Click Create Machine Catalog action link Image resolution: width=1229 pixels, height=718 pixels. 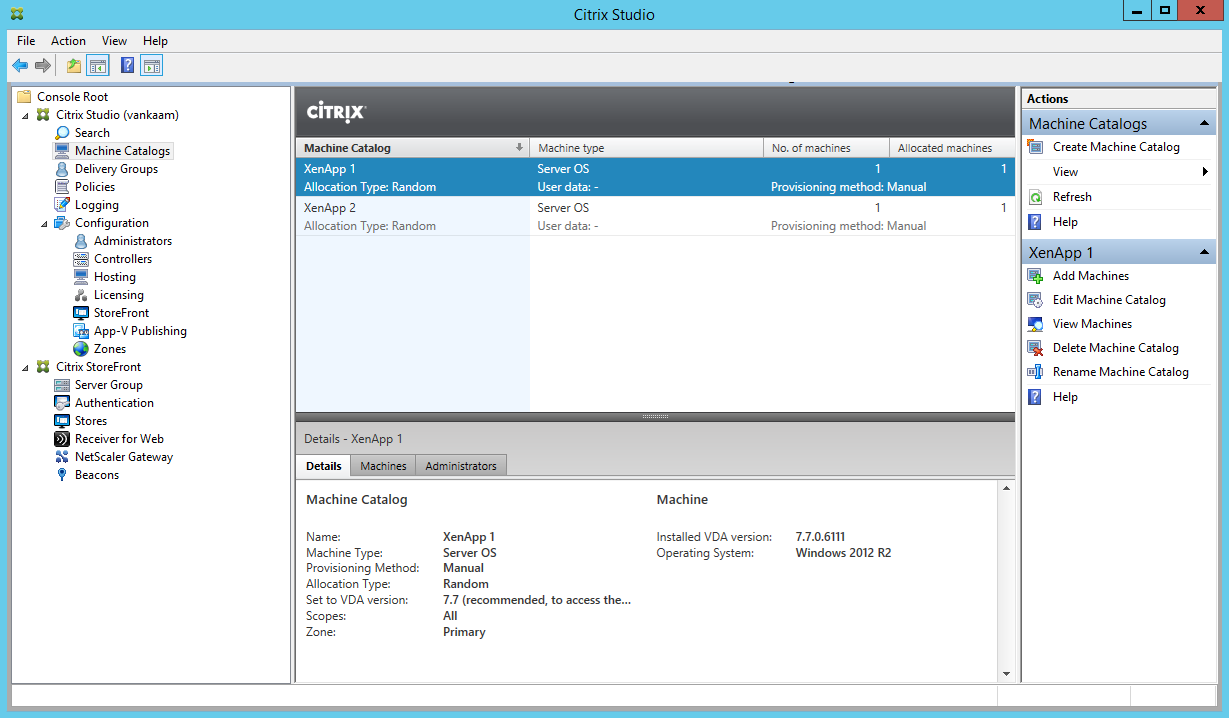(x=1116, y=147)
